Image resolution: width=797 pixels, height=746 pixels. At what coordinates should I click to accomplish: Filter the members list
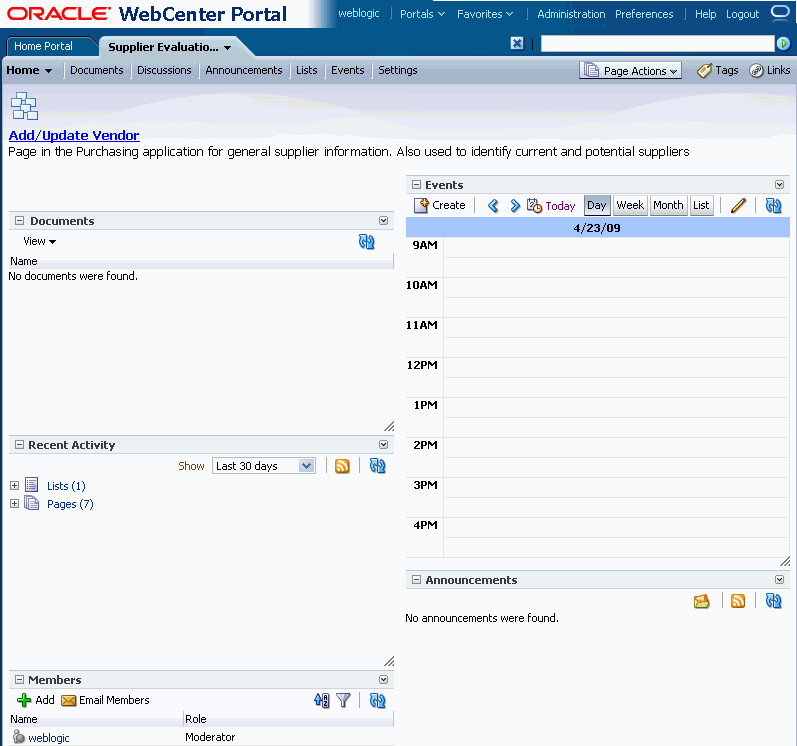(x=343, y=700)
